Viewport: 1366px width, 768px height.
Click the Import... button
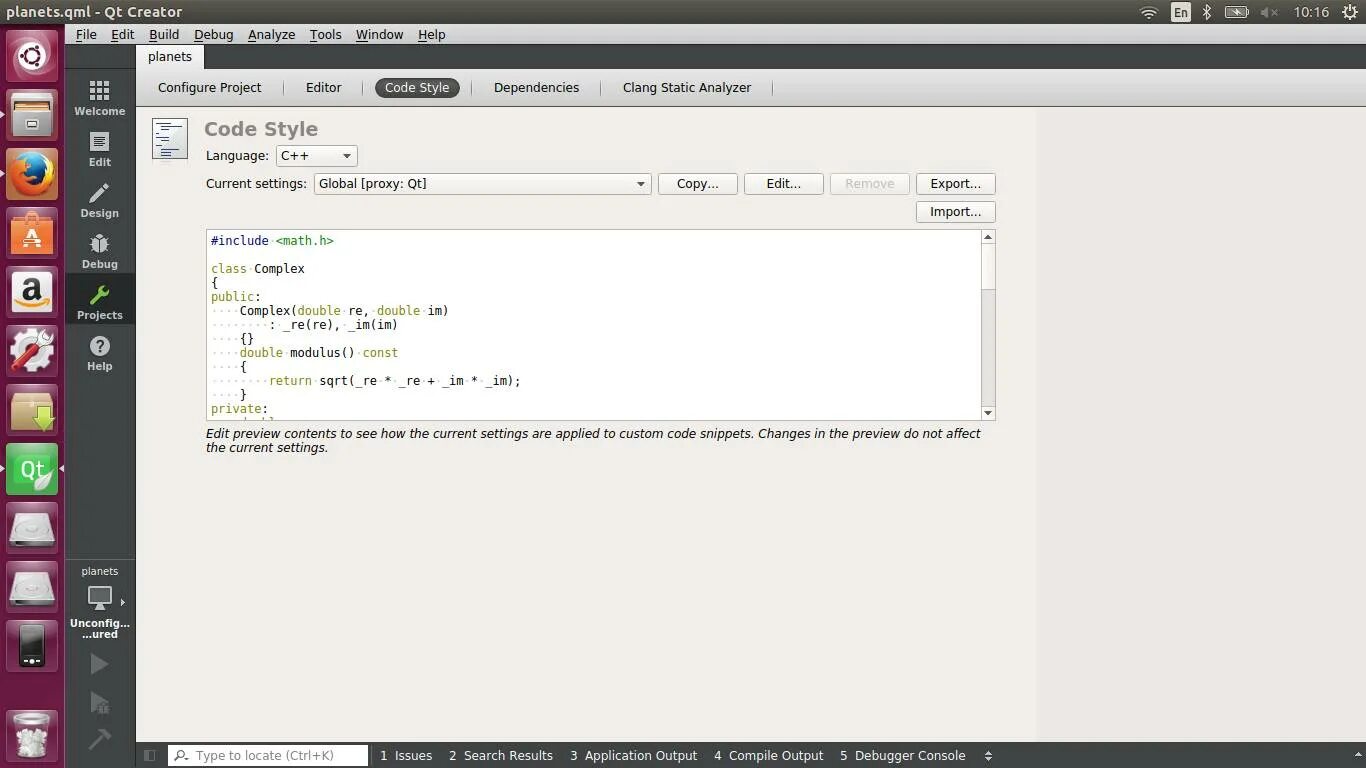click(x=956, y=212)
